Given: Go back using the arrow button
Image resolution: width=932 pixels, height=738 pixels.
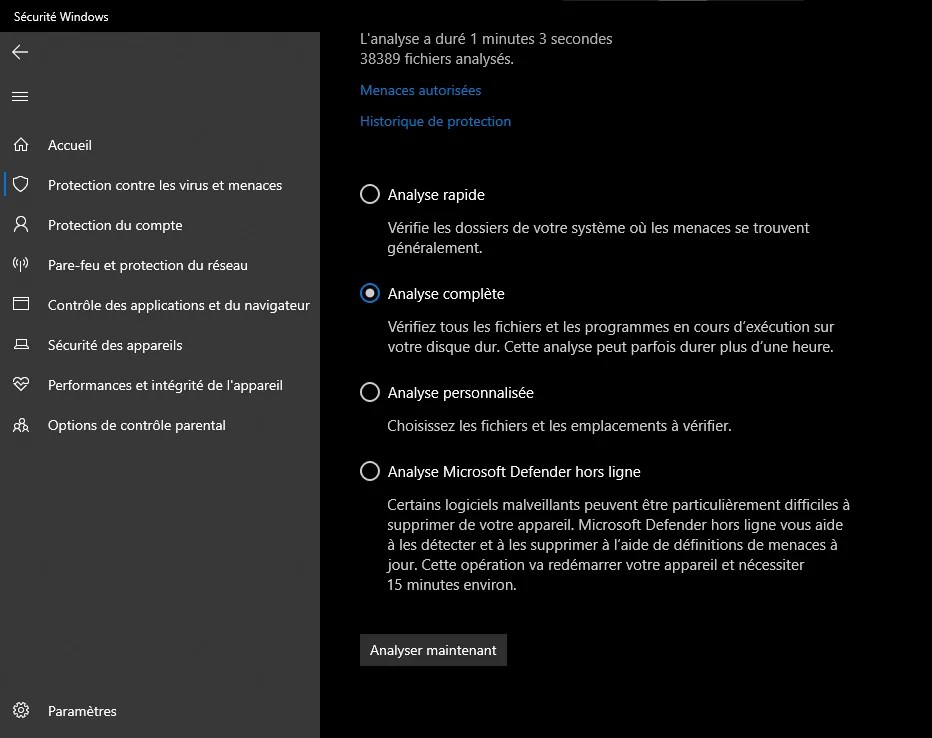Looking at the screenshot, I should click(20, 52).
